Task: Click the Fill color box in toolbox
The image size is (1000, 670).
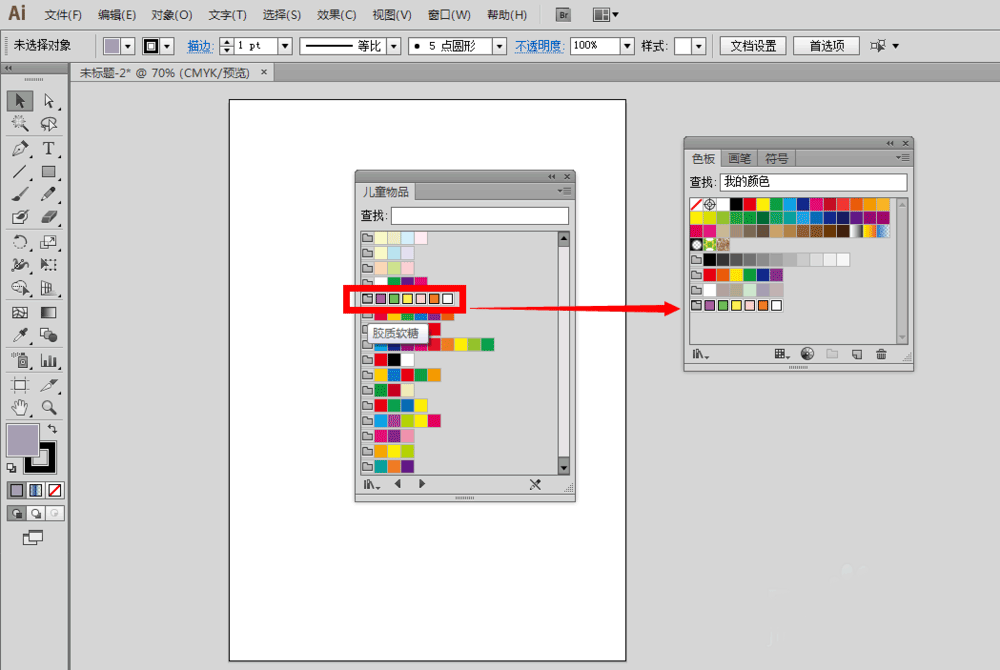Action: (23, 440)
